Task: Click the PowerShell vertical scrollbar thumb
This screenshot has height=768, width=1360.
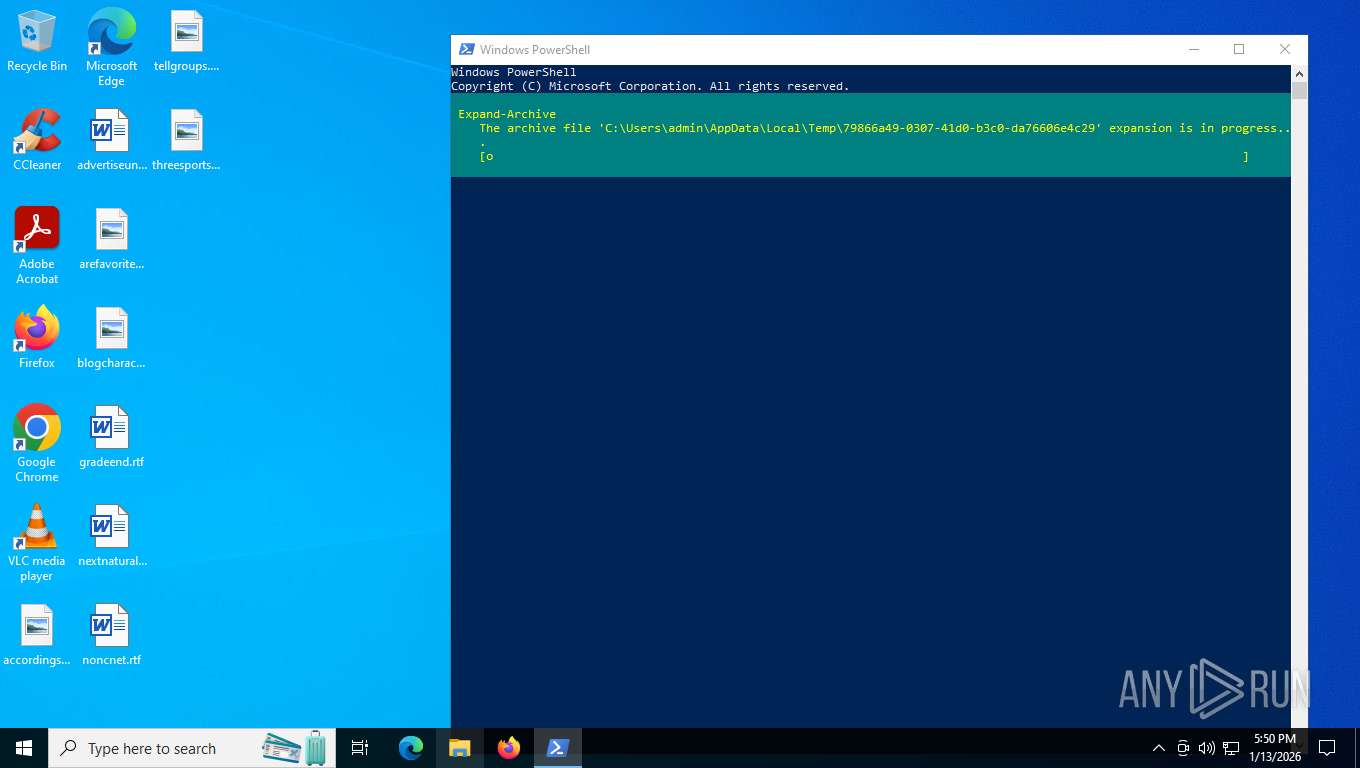Action: pyautogui.click(x=1299, y=91)
